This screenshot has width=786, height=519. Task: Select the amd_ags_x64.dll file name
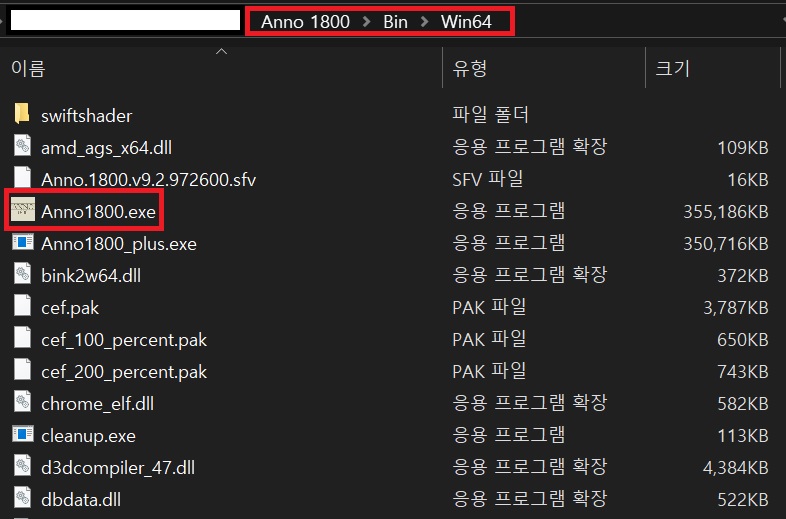tap(106, 148)
